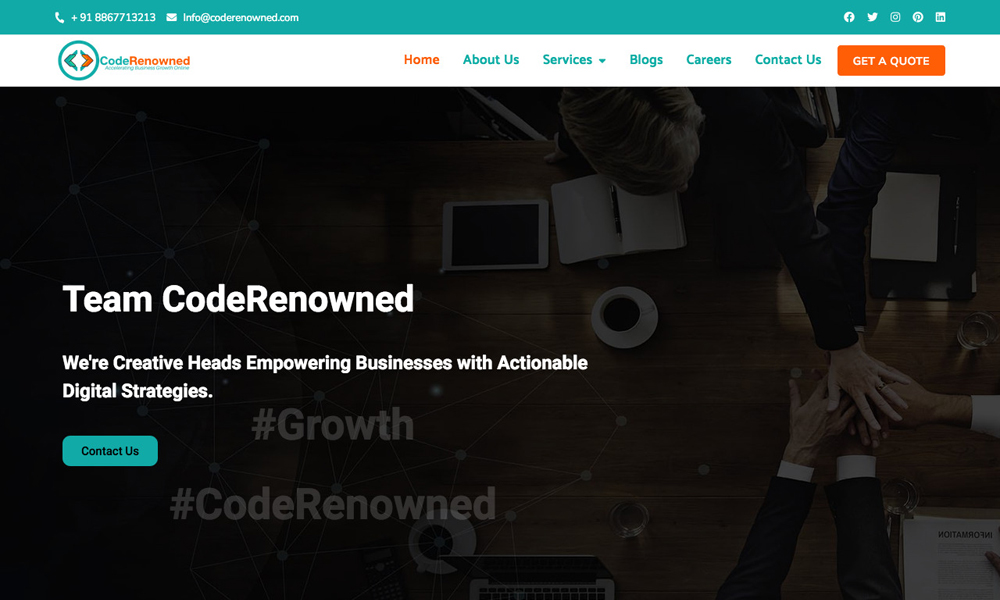
Task: Call the +91 8867713213 phone link
Action: click(113, 18)
